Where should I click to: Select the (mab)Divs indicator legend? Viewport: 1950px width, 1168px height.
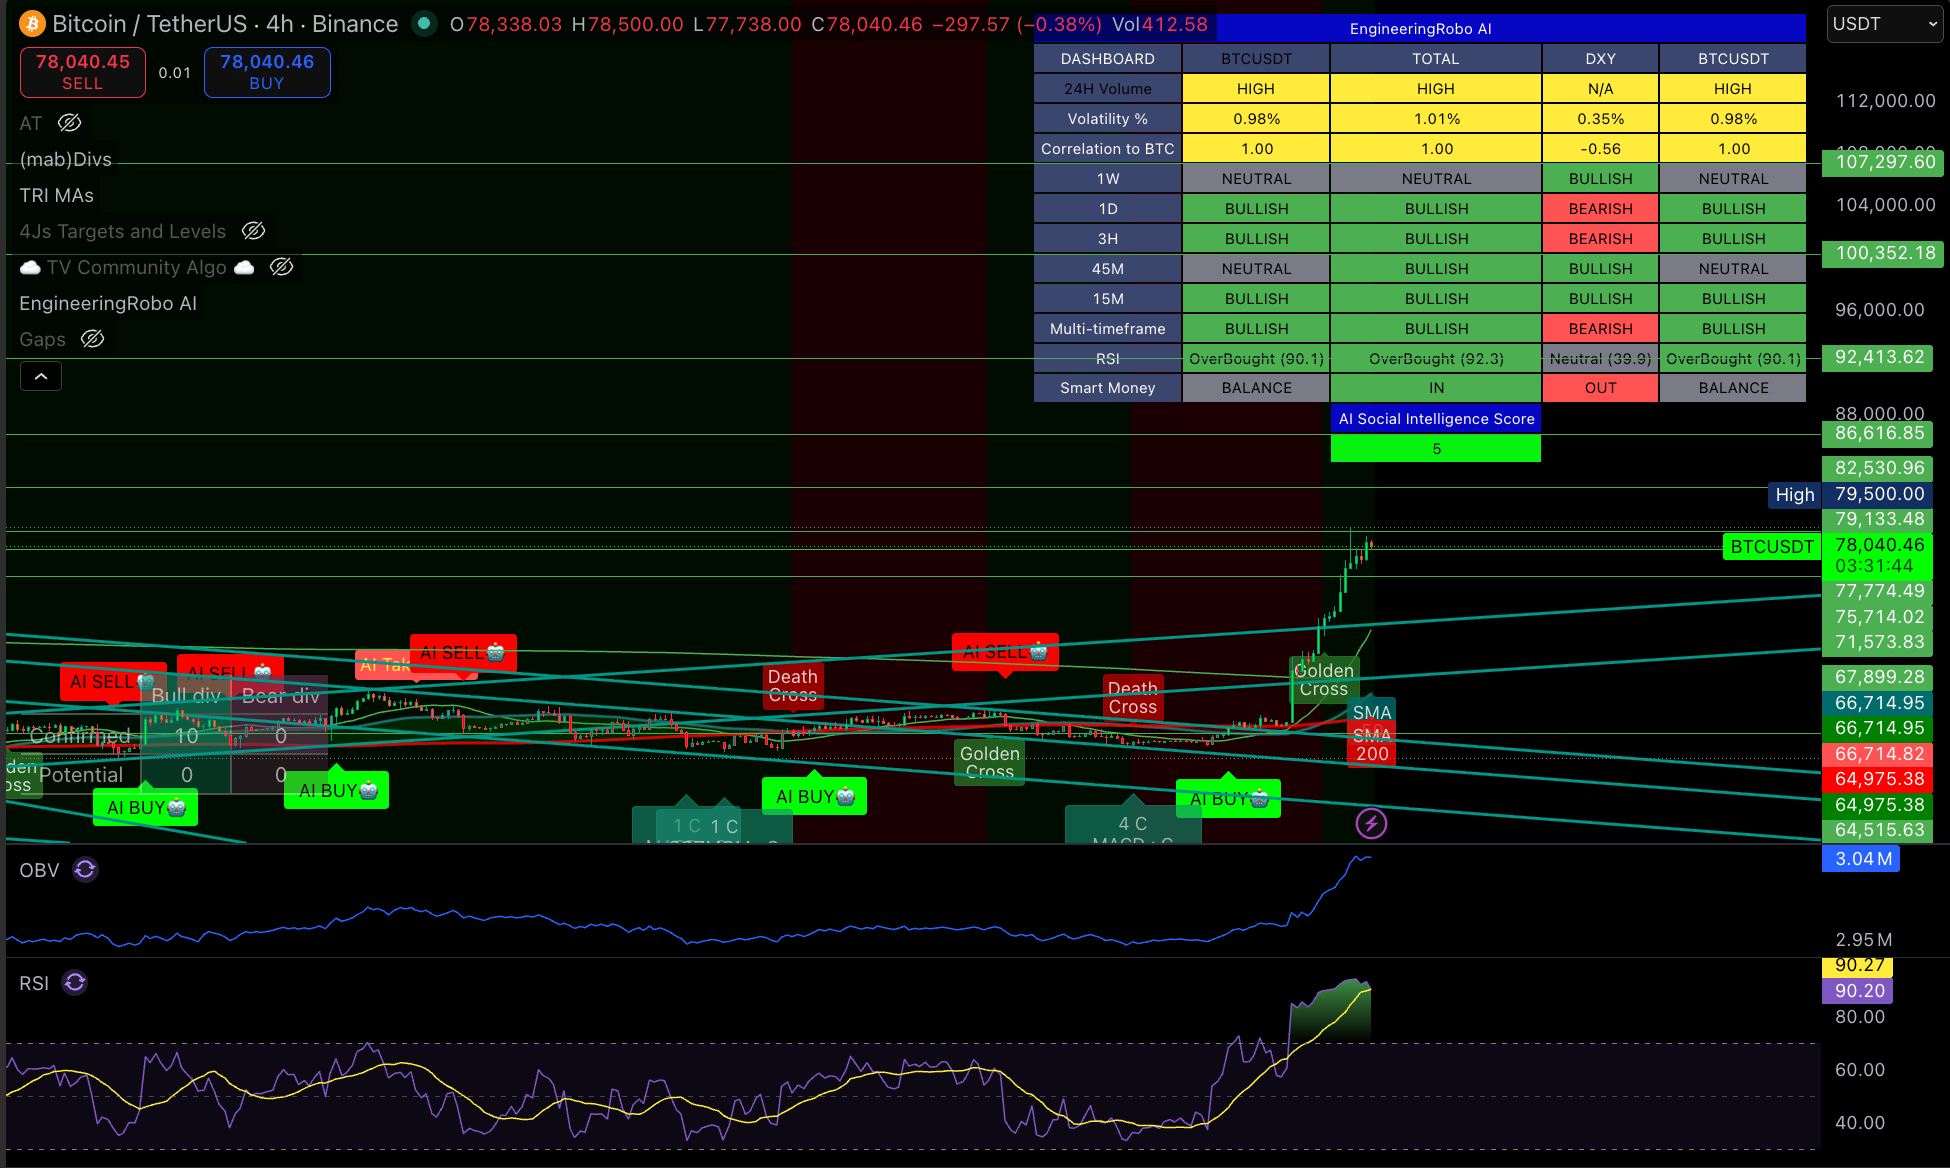66,159
